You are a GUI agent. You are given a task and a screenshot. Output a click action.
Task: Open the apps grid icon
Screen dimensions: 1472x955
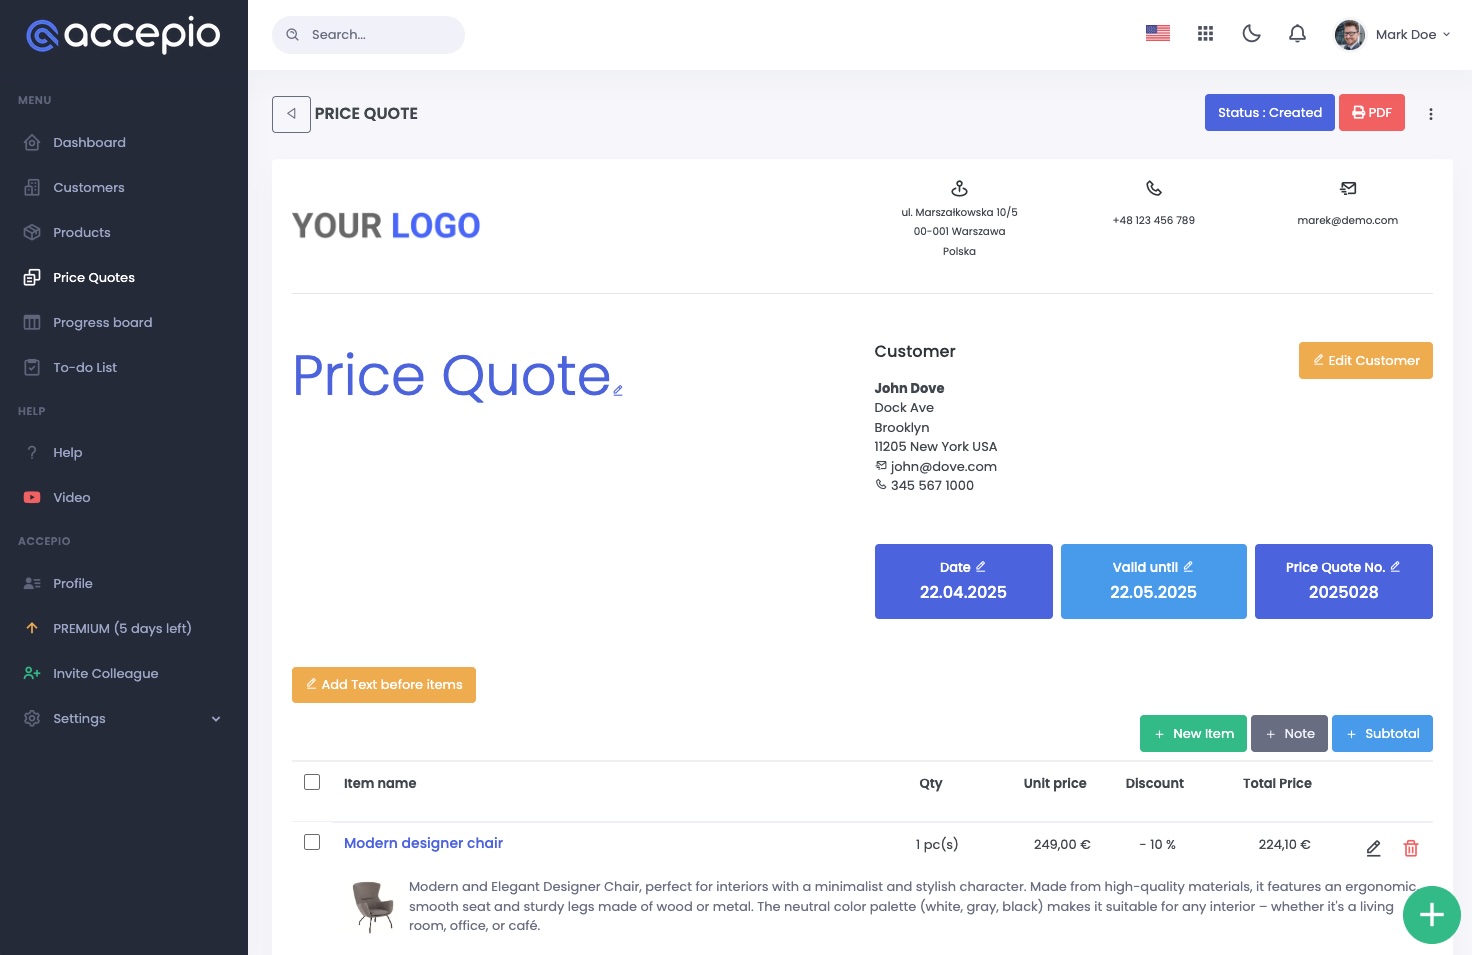pyautogui.click(x=1205, y=34)
